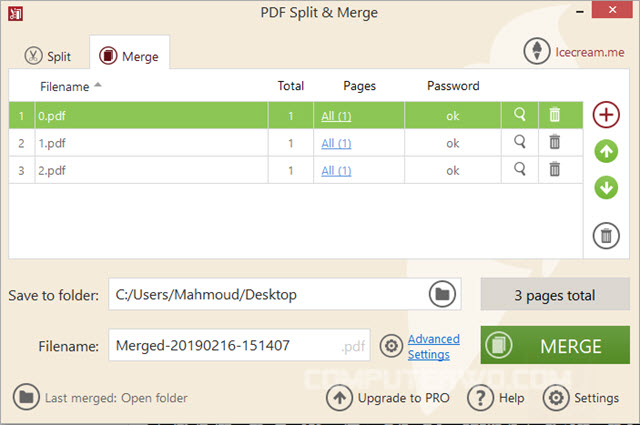The height and width of the screenshot is (425, 640).
Task: Open the All (1) pages link for 0.pdf
Action: [336, 116]
